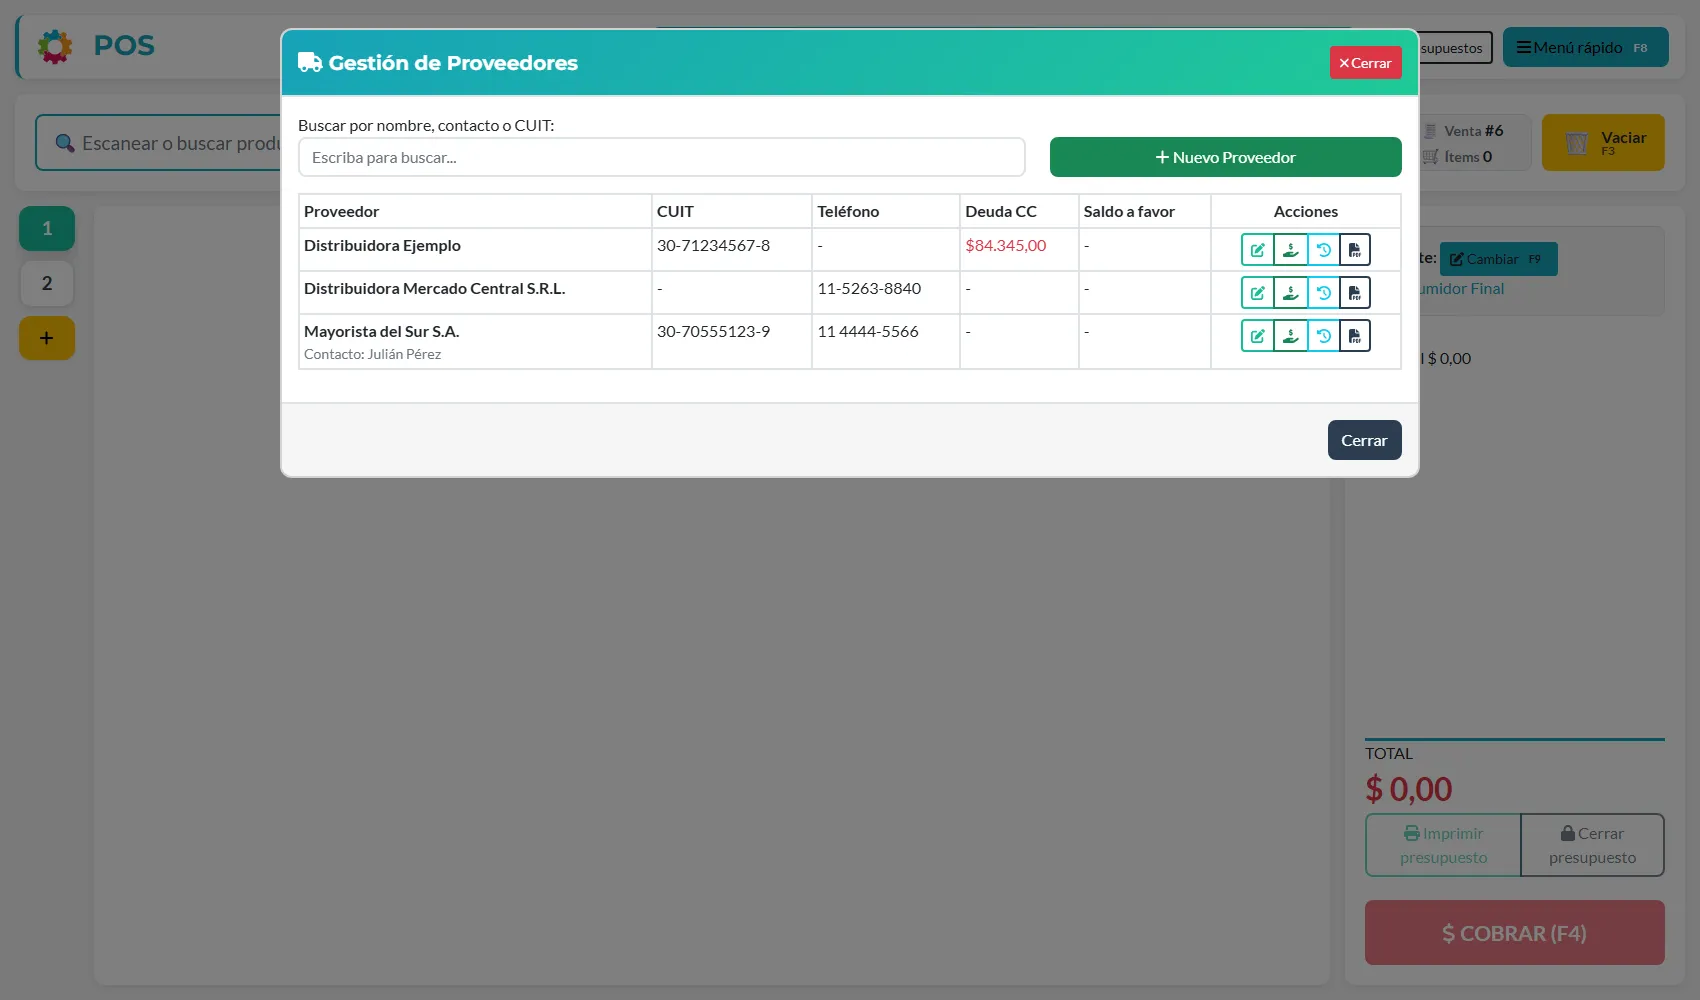Screen dimensions: 1700x1000
Task: Click the dark Cerrar button in footer
Action: [1364, 440]
